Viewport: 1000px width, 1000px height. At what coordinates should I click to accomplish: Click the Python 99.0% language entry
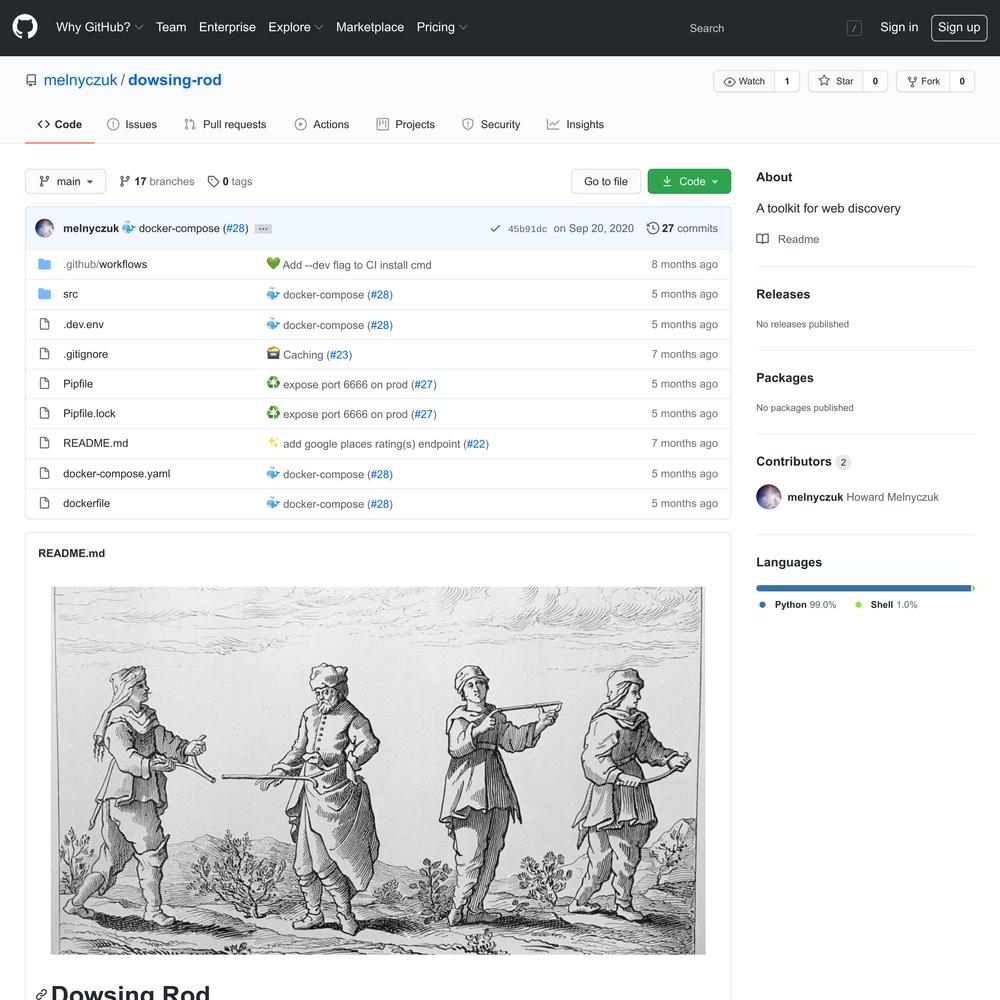(797, 605)
